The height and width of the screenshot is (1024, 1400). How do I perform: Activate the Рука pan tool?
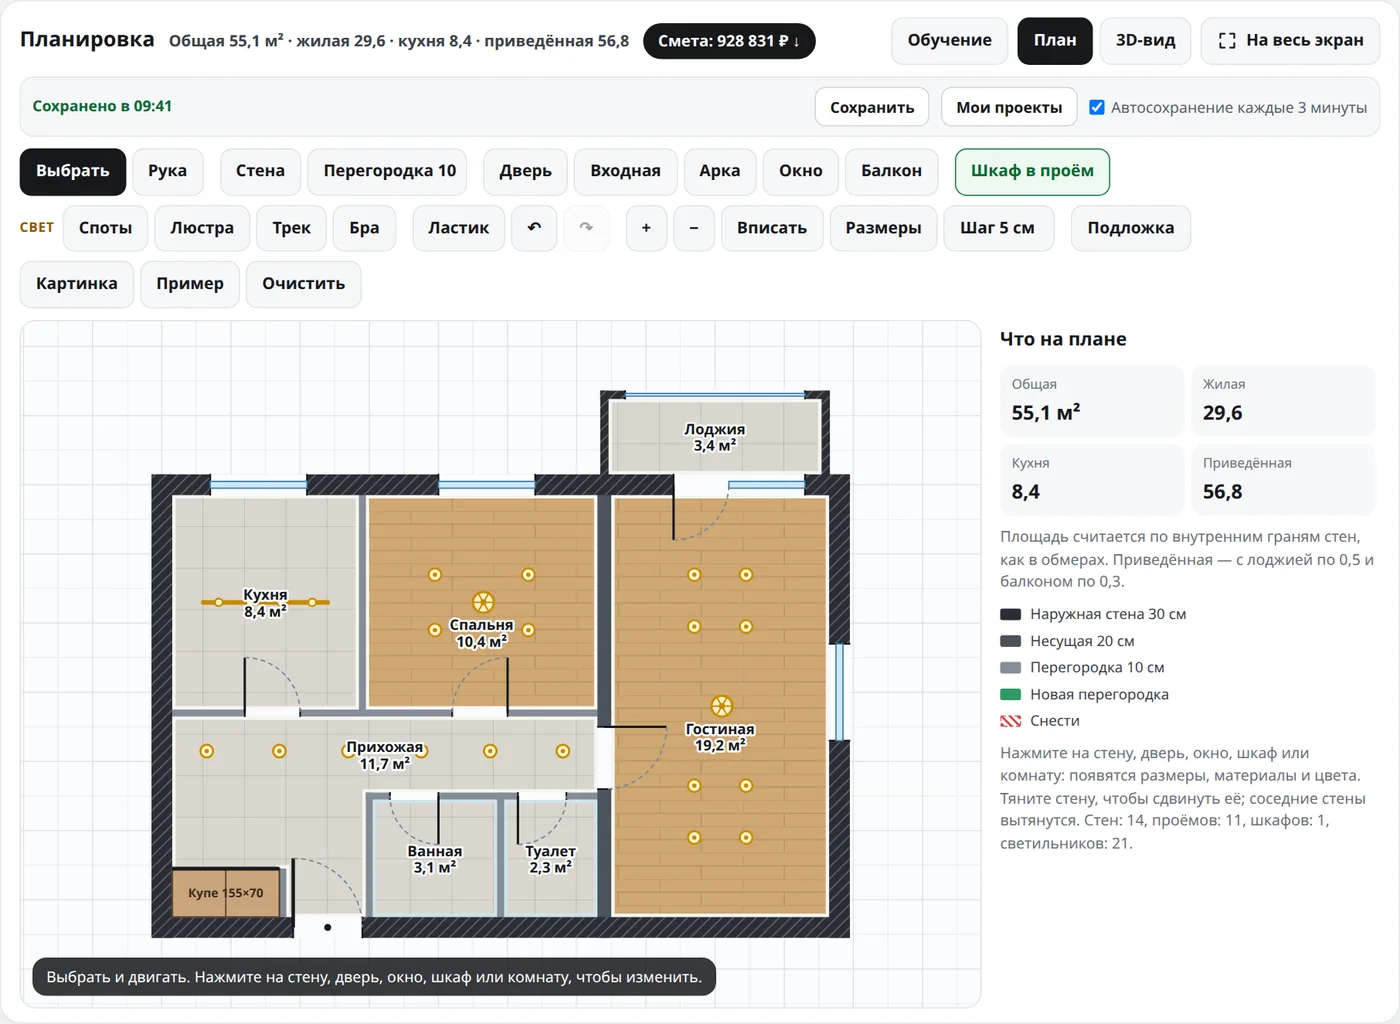point(168,171)
